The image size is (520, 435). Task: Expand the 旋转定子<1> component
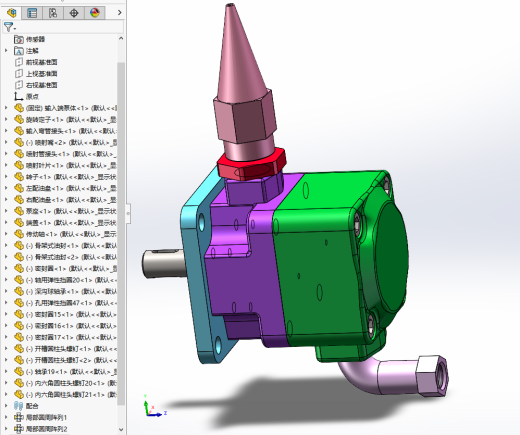(6, 119)
